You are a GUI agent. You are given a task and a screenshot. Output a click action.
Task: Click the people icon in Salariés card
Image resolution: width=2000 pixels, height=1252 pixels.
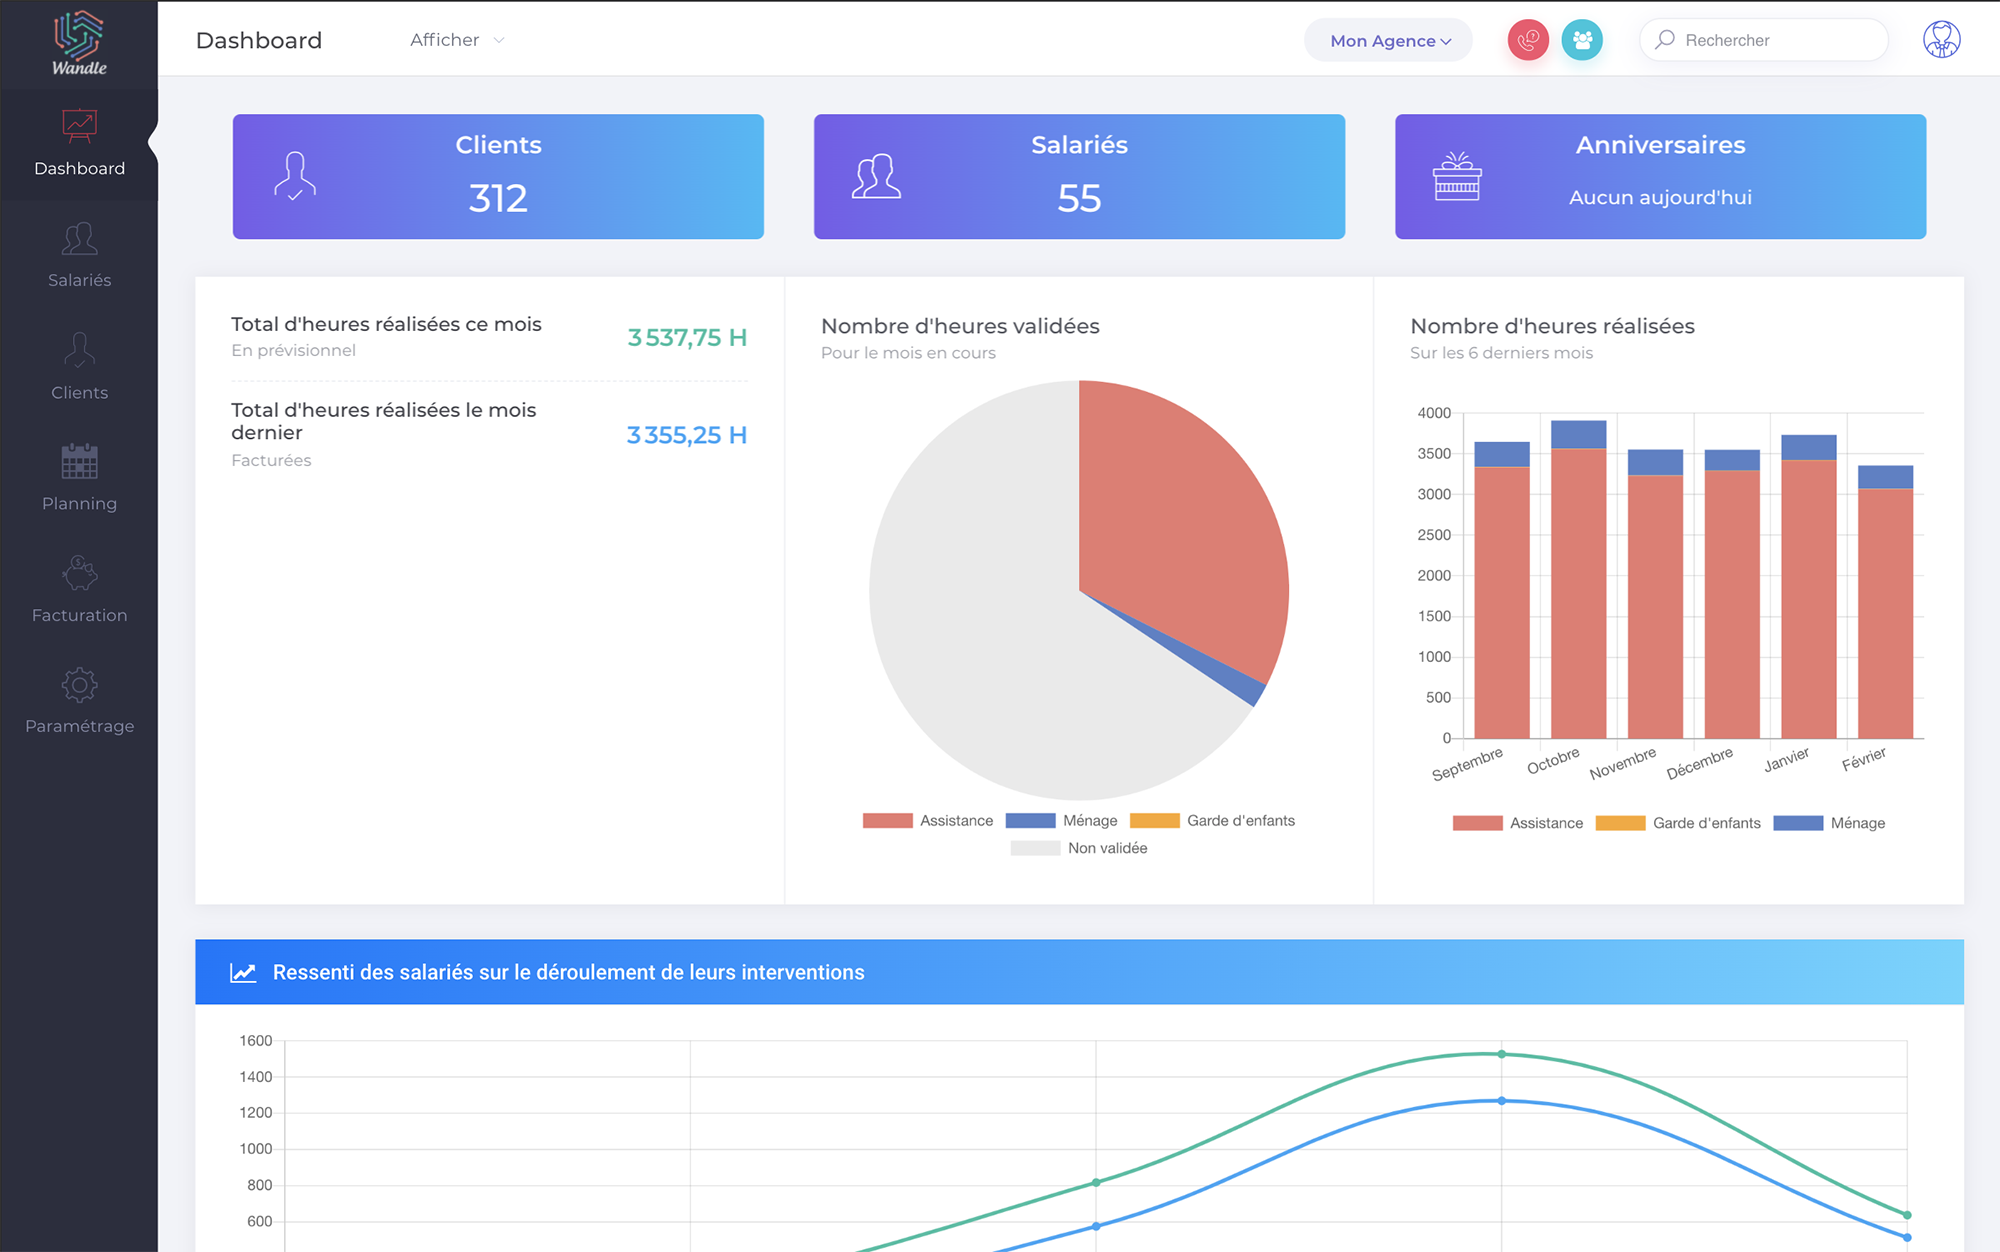[876, 176]
